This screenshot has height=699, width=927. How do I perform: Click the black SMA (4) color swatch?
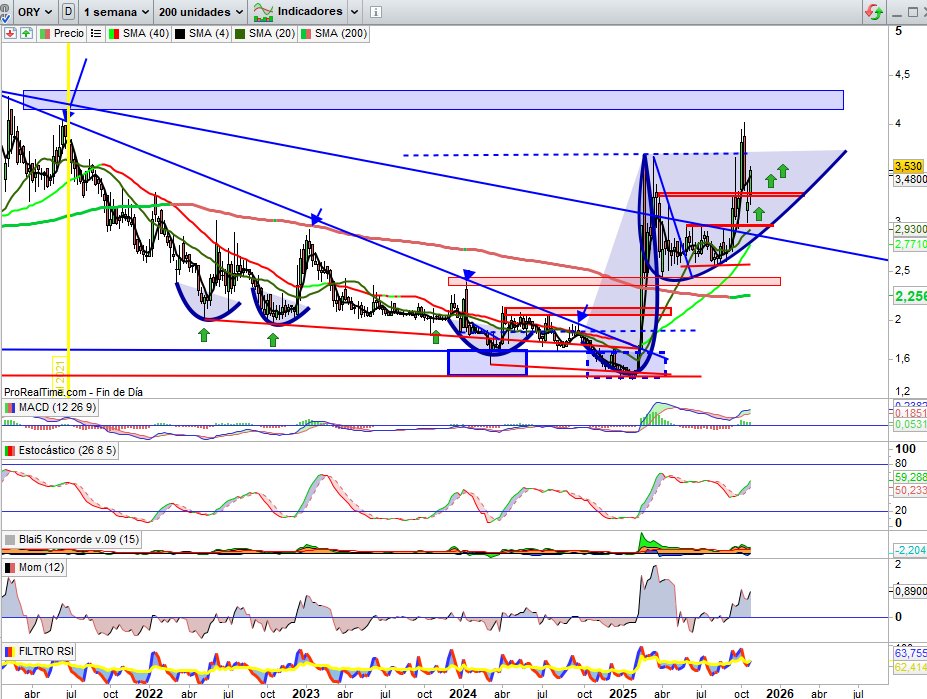(180, 34)
